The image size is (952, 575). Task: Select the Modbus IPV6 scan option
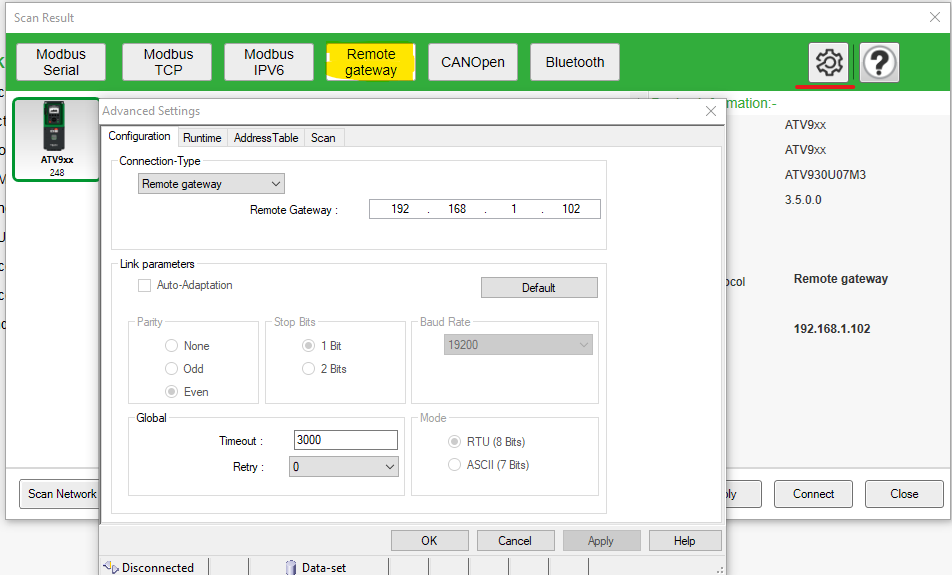[269, 62]
